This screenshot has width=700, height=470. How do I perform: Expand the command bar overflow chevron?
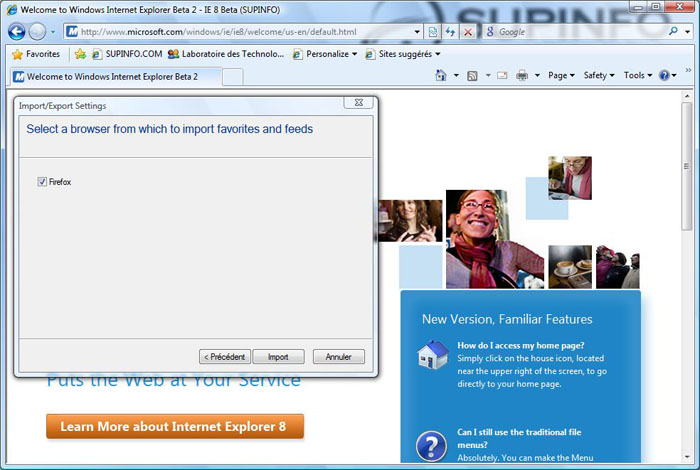(x=688, y=70)
